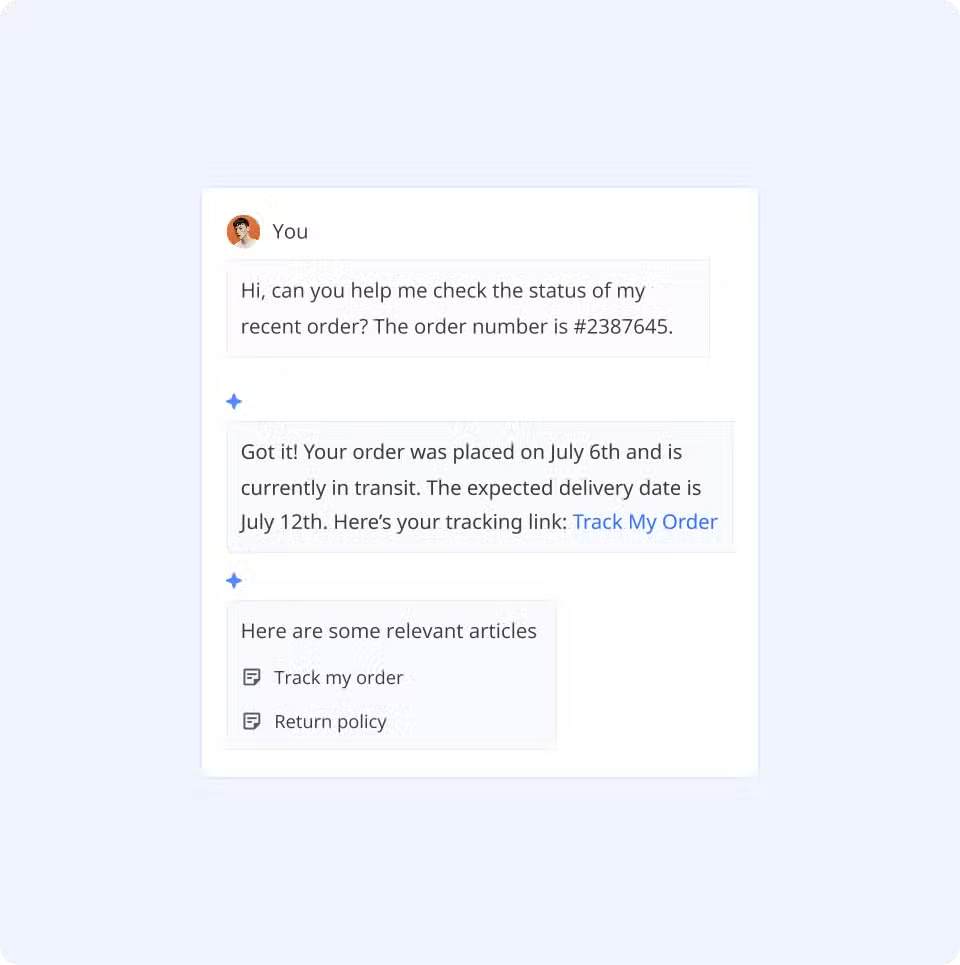
Task: Select order number #2387645 in the message
Action: click(622, 326)
